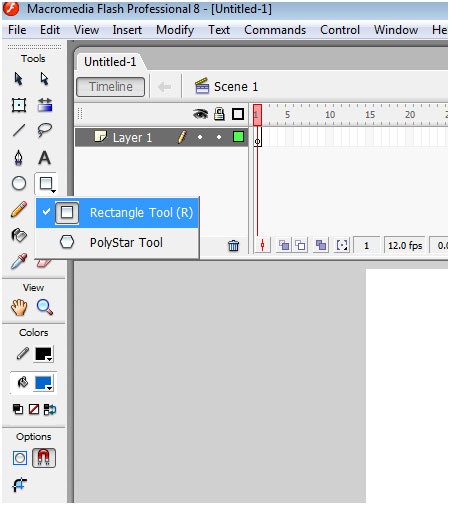The height and width of the screenshot is (505, 450).
Task: Click the Scene 1 label
Action: [236, 87]
